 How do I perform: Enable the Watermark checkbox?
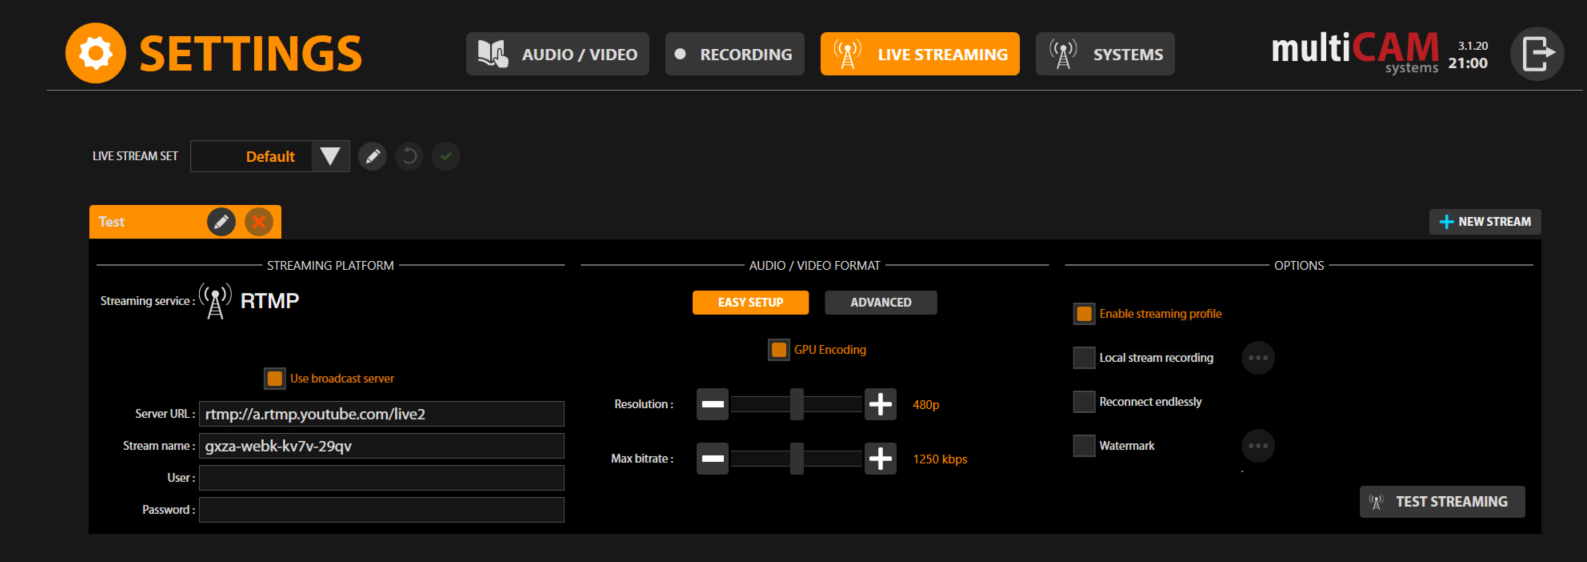pyautogui.click(x=1084, y=446)
